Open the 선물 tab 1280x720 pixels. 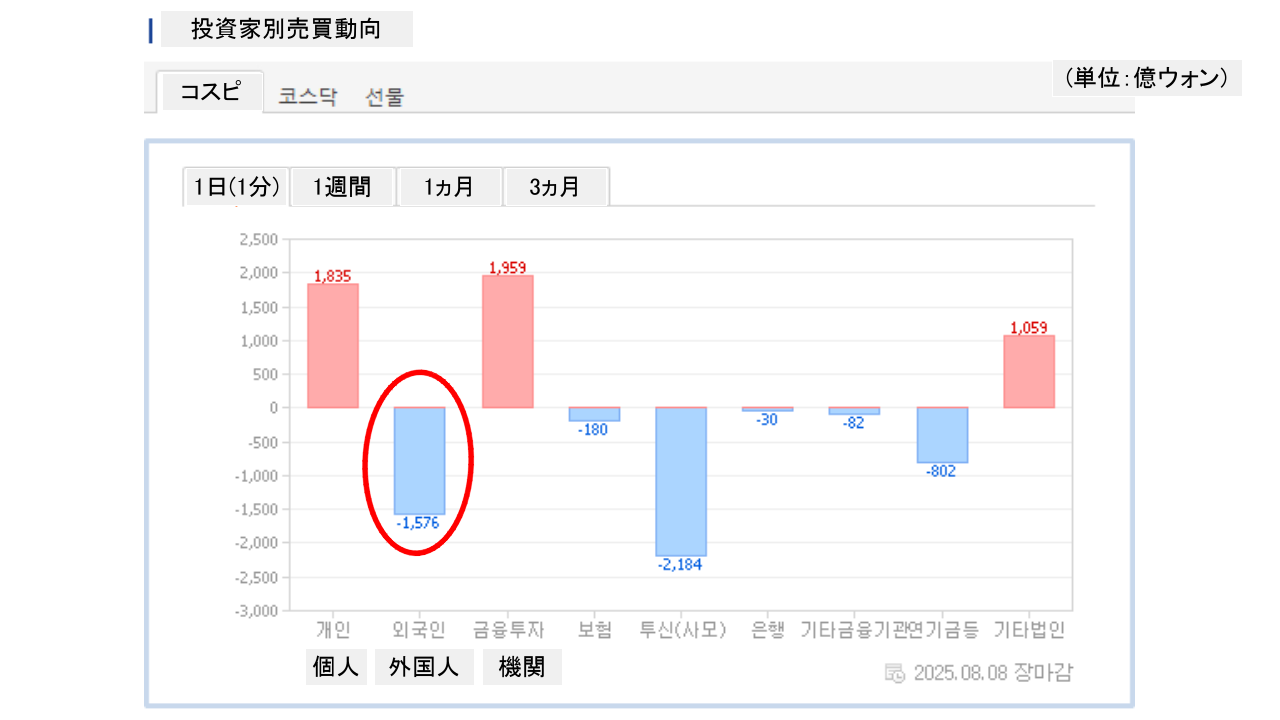click(x=385, y=97)
